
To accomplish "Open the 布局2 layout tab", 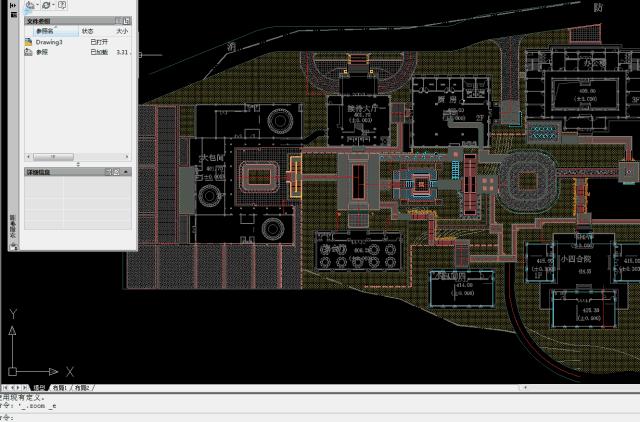I will pyautogui.click(x=81, y=387).
